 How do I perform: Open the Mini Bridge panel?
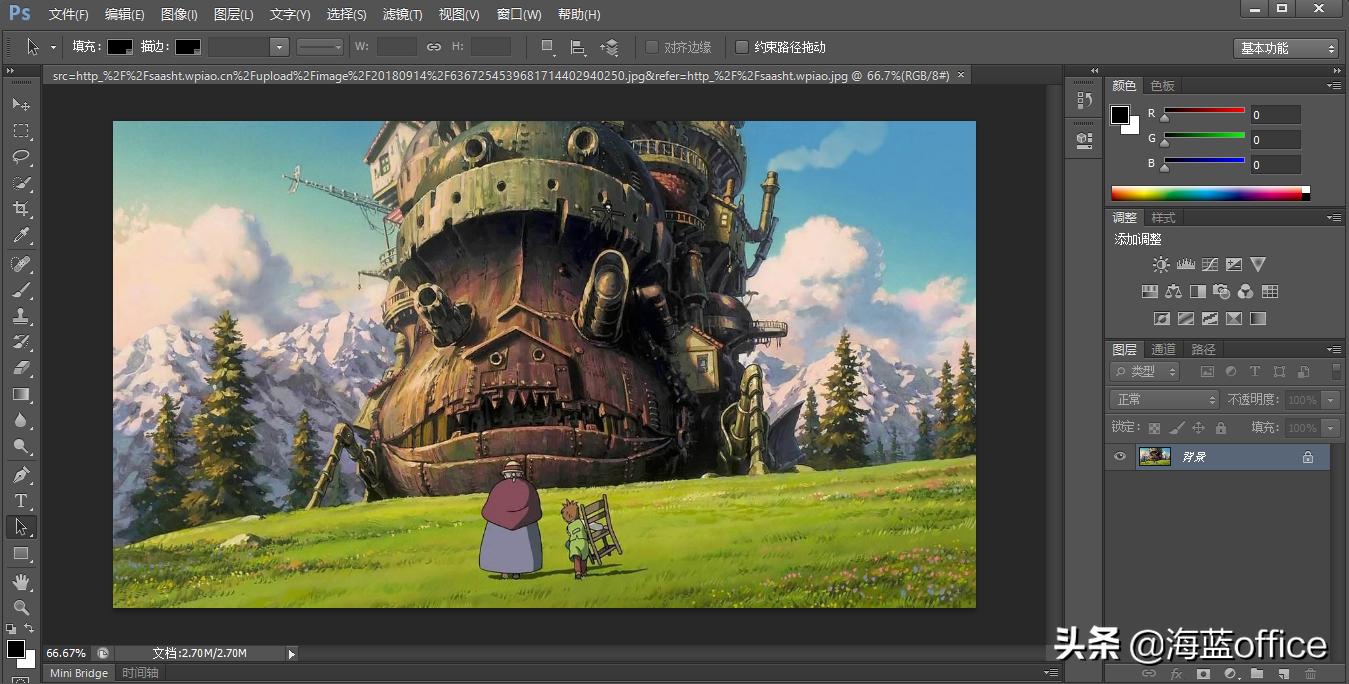78,673
